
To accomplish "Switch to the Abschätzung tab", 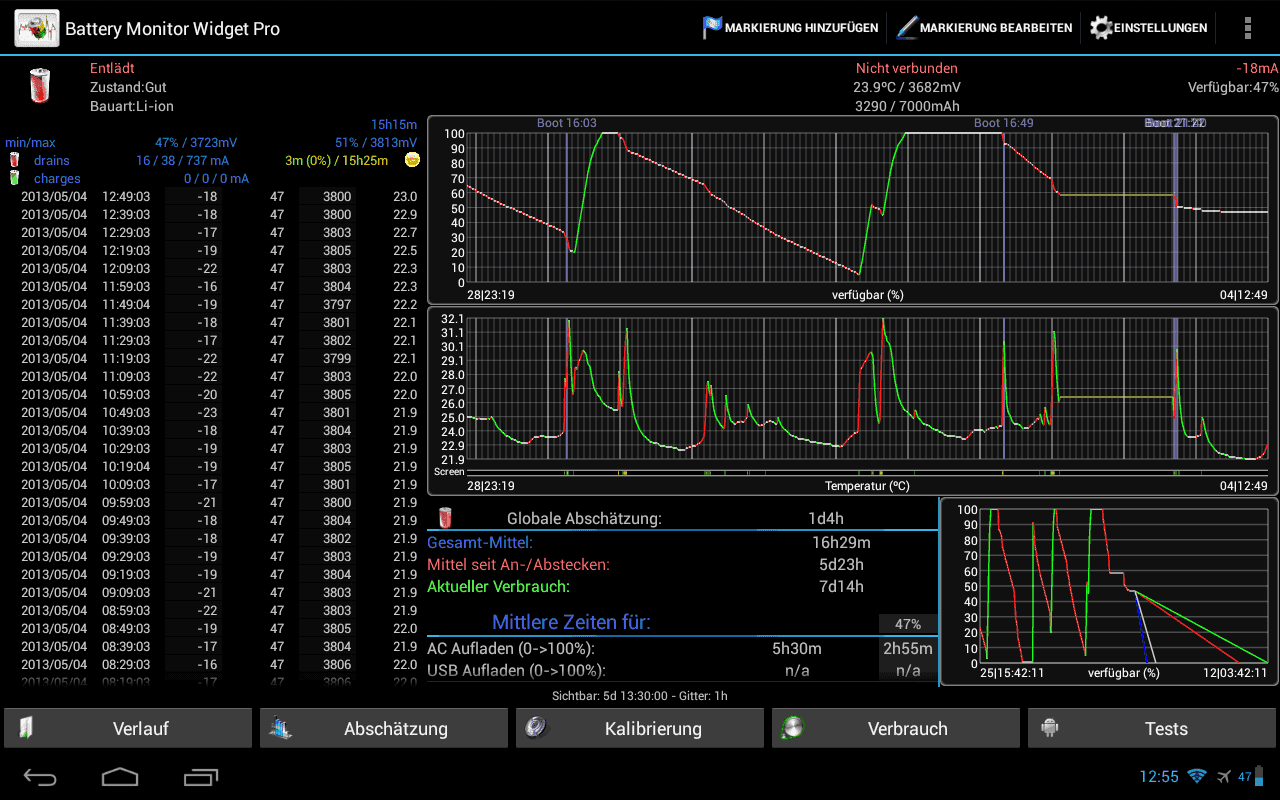I will [384, 728].
